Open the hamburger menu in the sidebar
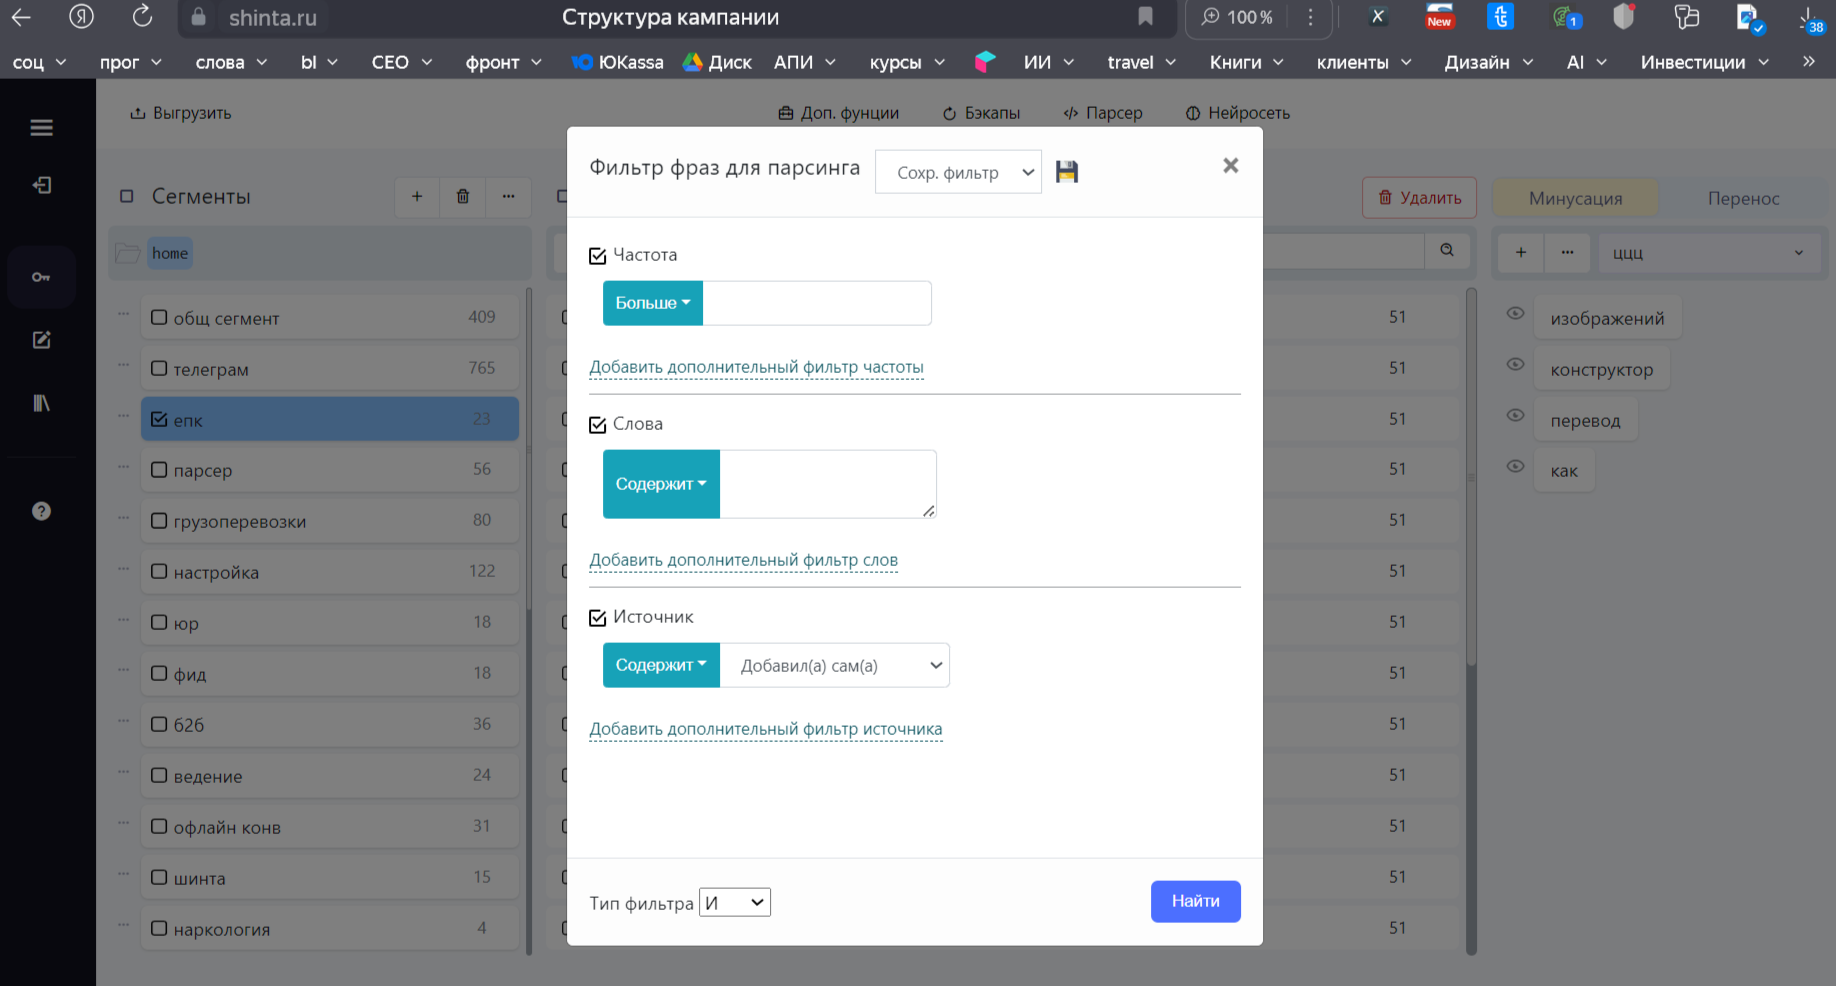This screenshot has width=1836, height=986. pos(41,128)
